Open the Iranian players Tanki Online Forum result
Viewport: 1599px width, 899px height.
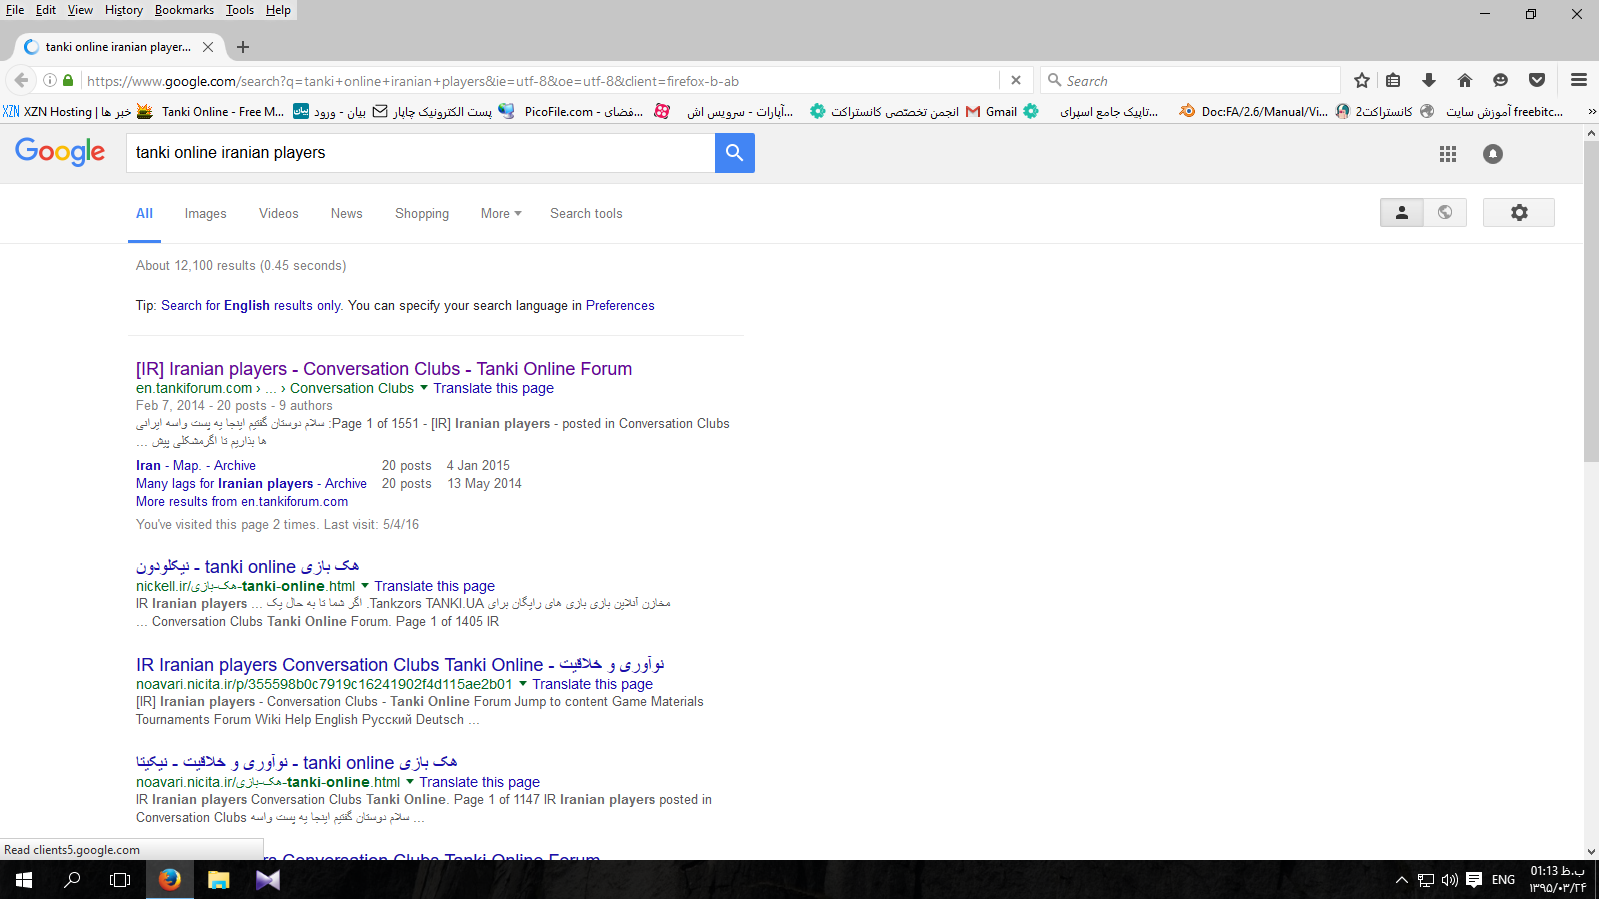pyautogui.click(x=383, y=369)
